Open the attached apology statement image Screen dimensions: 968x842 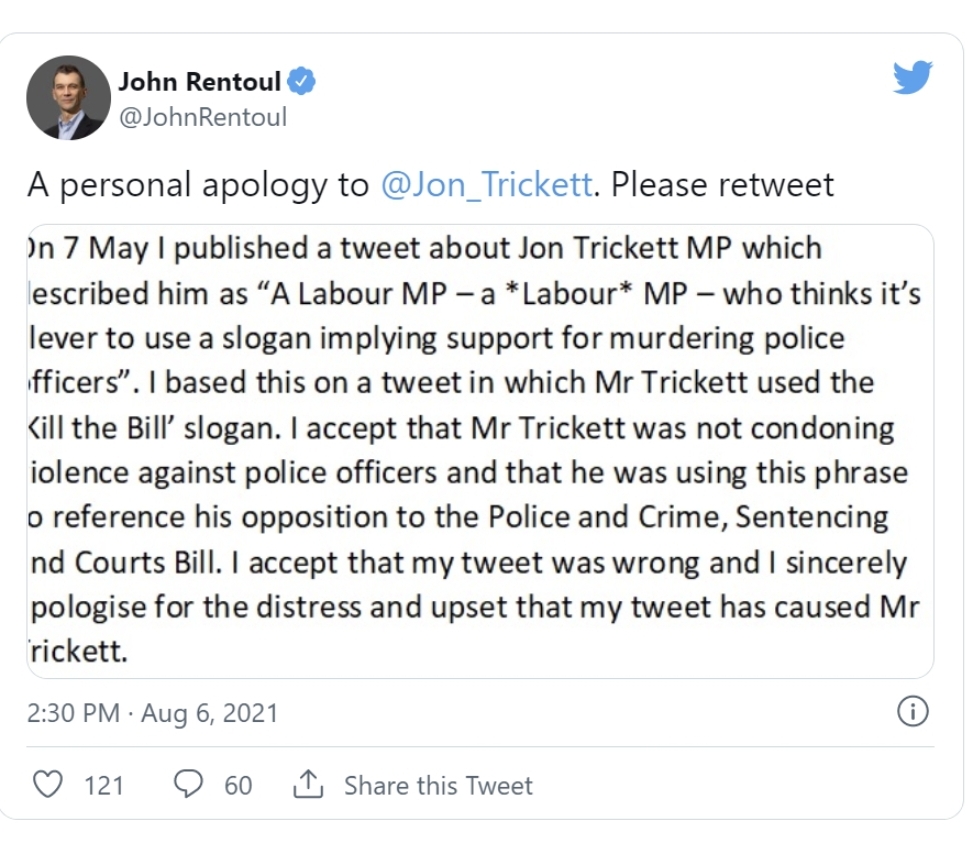coord(480,450)
